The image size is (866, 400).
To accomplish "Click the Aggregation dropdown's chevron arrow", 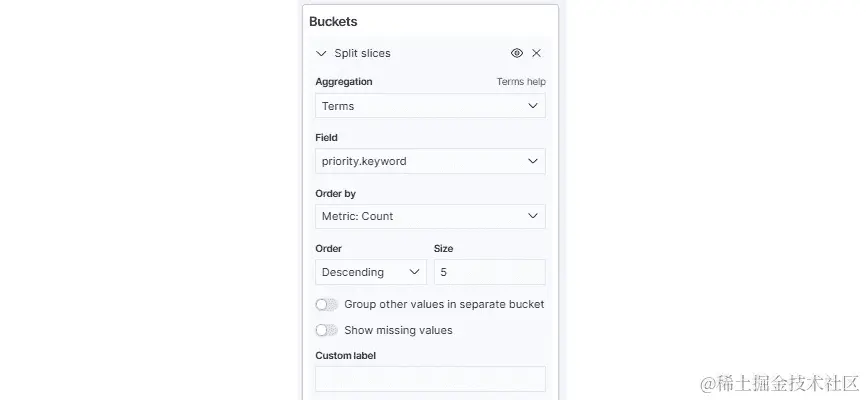I will [x=533, y=106].
